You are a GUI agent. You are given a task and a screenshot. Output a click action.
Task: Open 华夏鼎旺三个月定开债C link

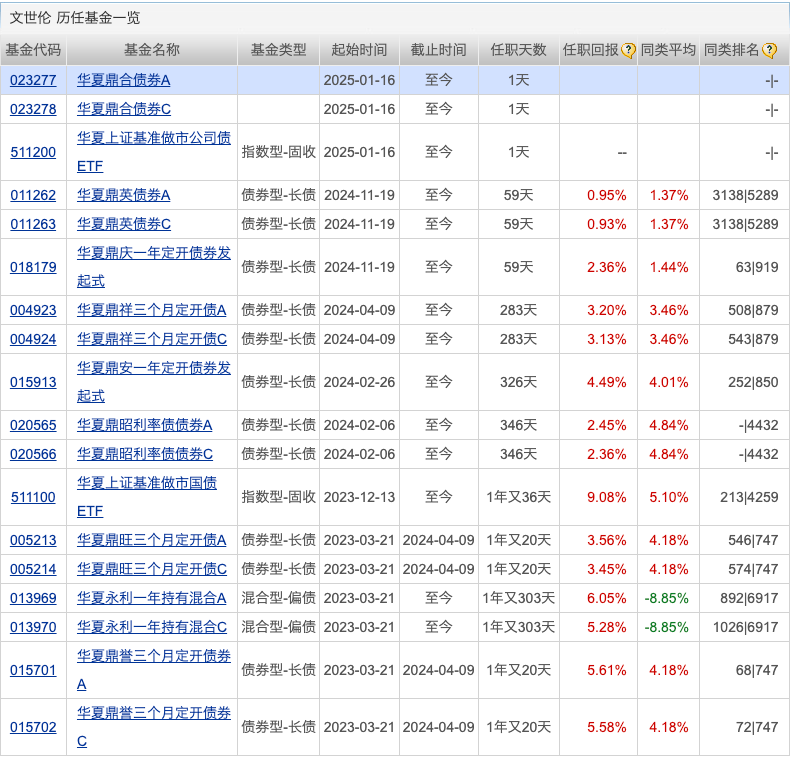(x=152, y=569)
